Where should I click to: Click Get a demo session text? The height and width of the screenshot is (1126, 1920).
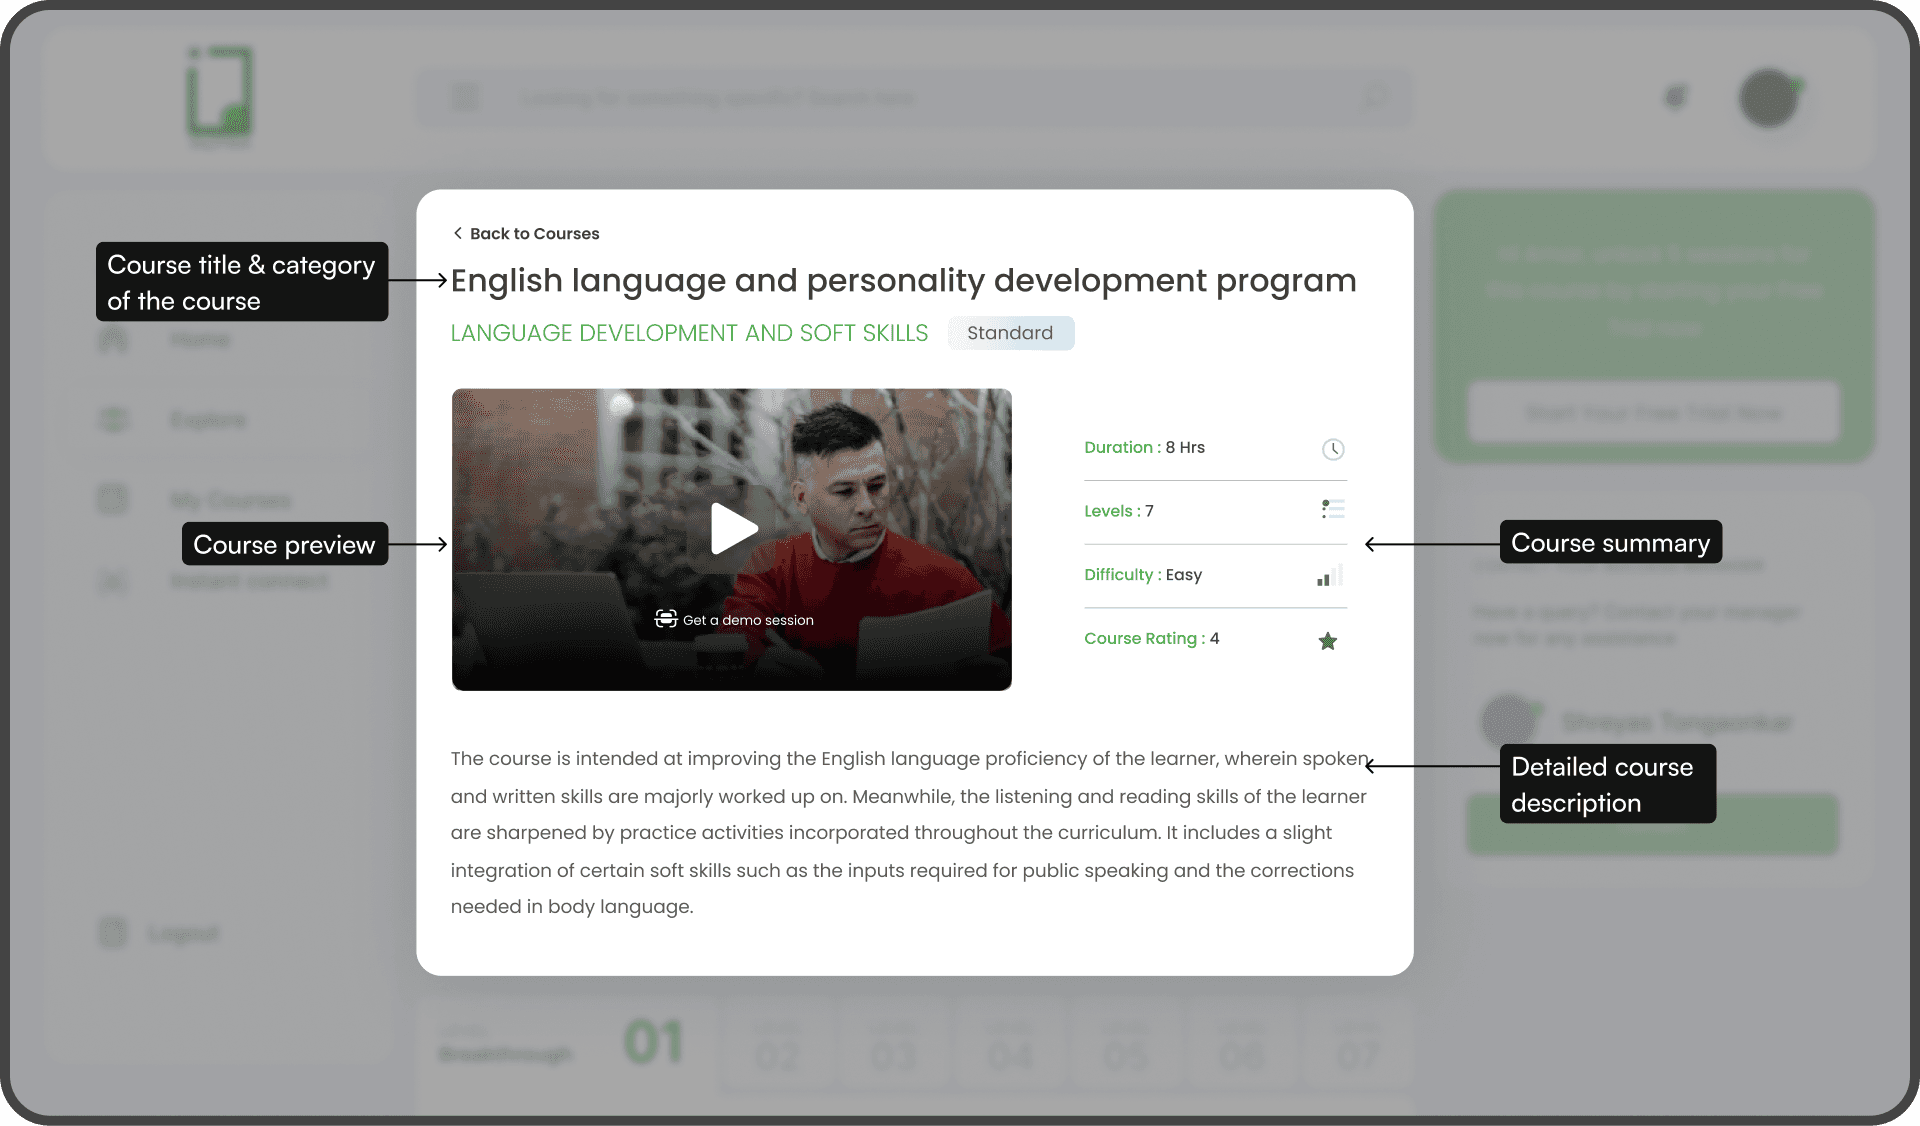pyautogui.click(x=748, y=620)
